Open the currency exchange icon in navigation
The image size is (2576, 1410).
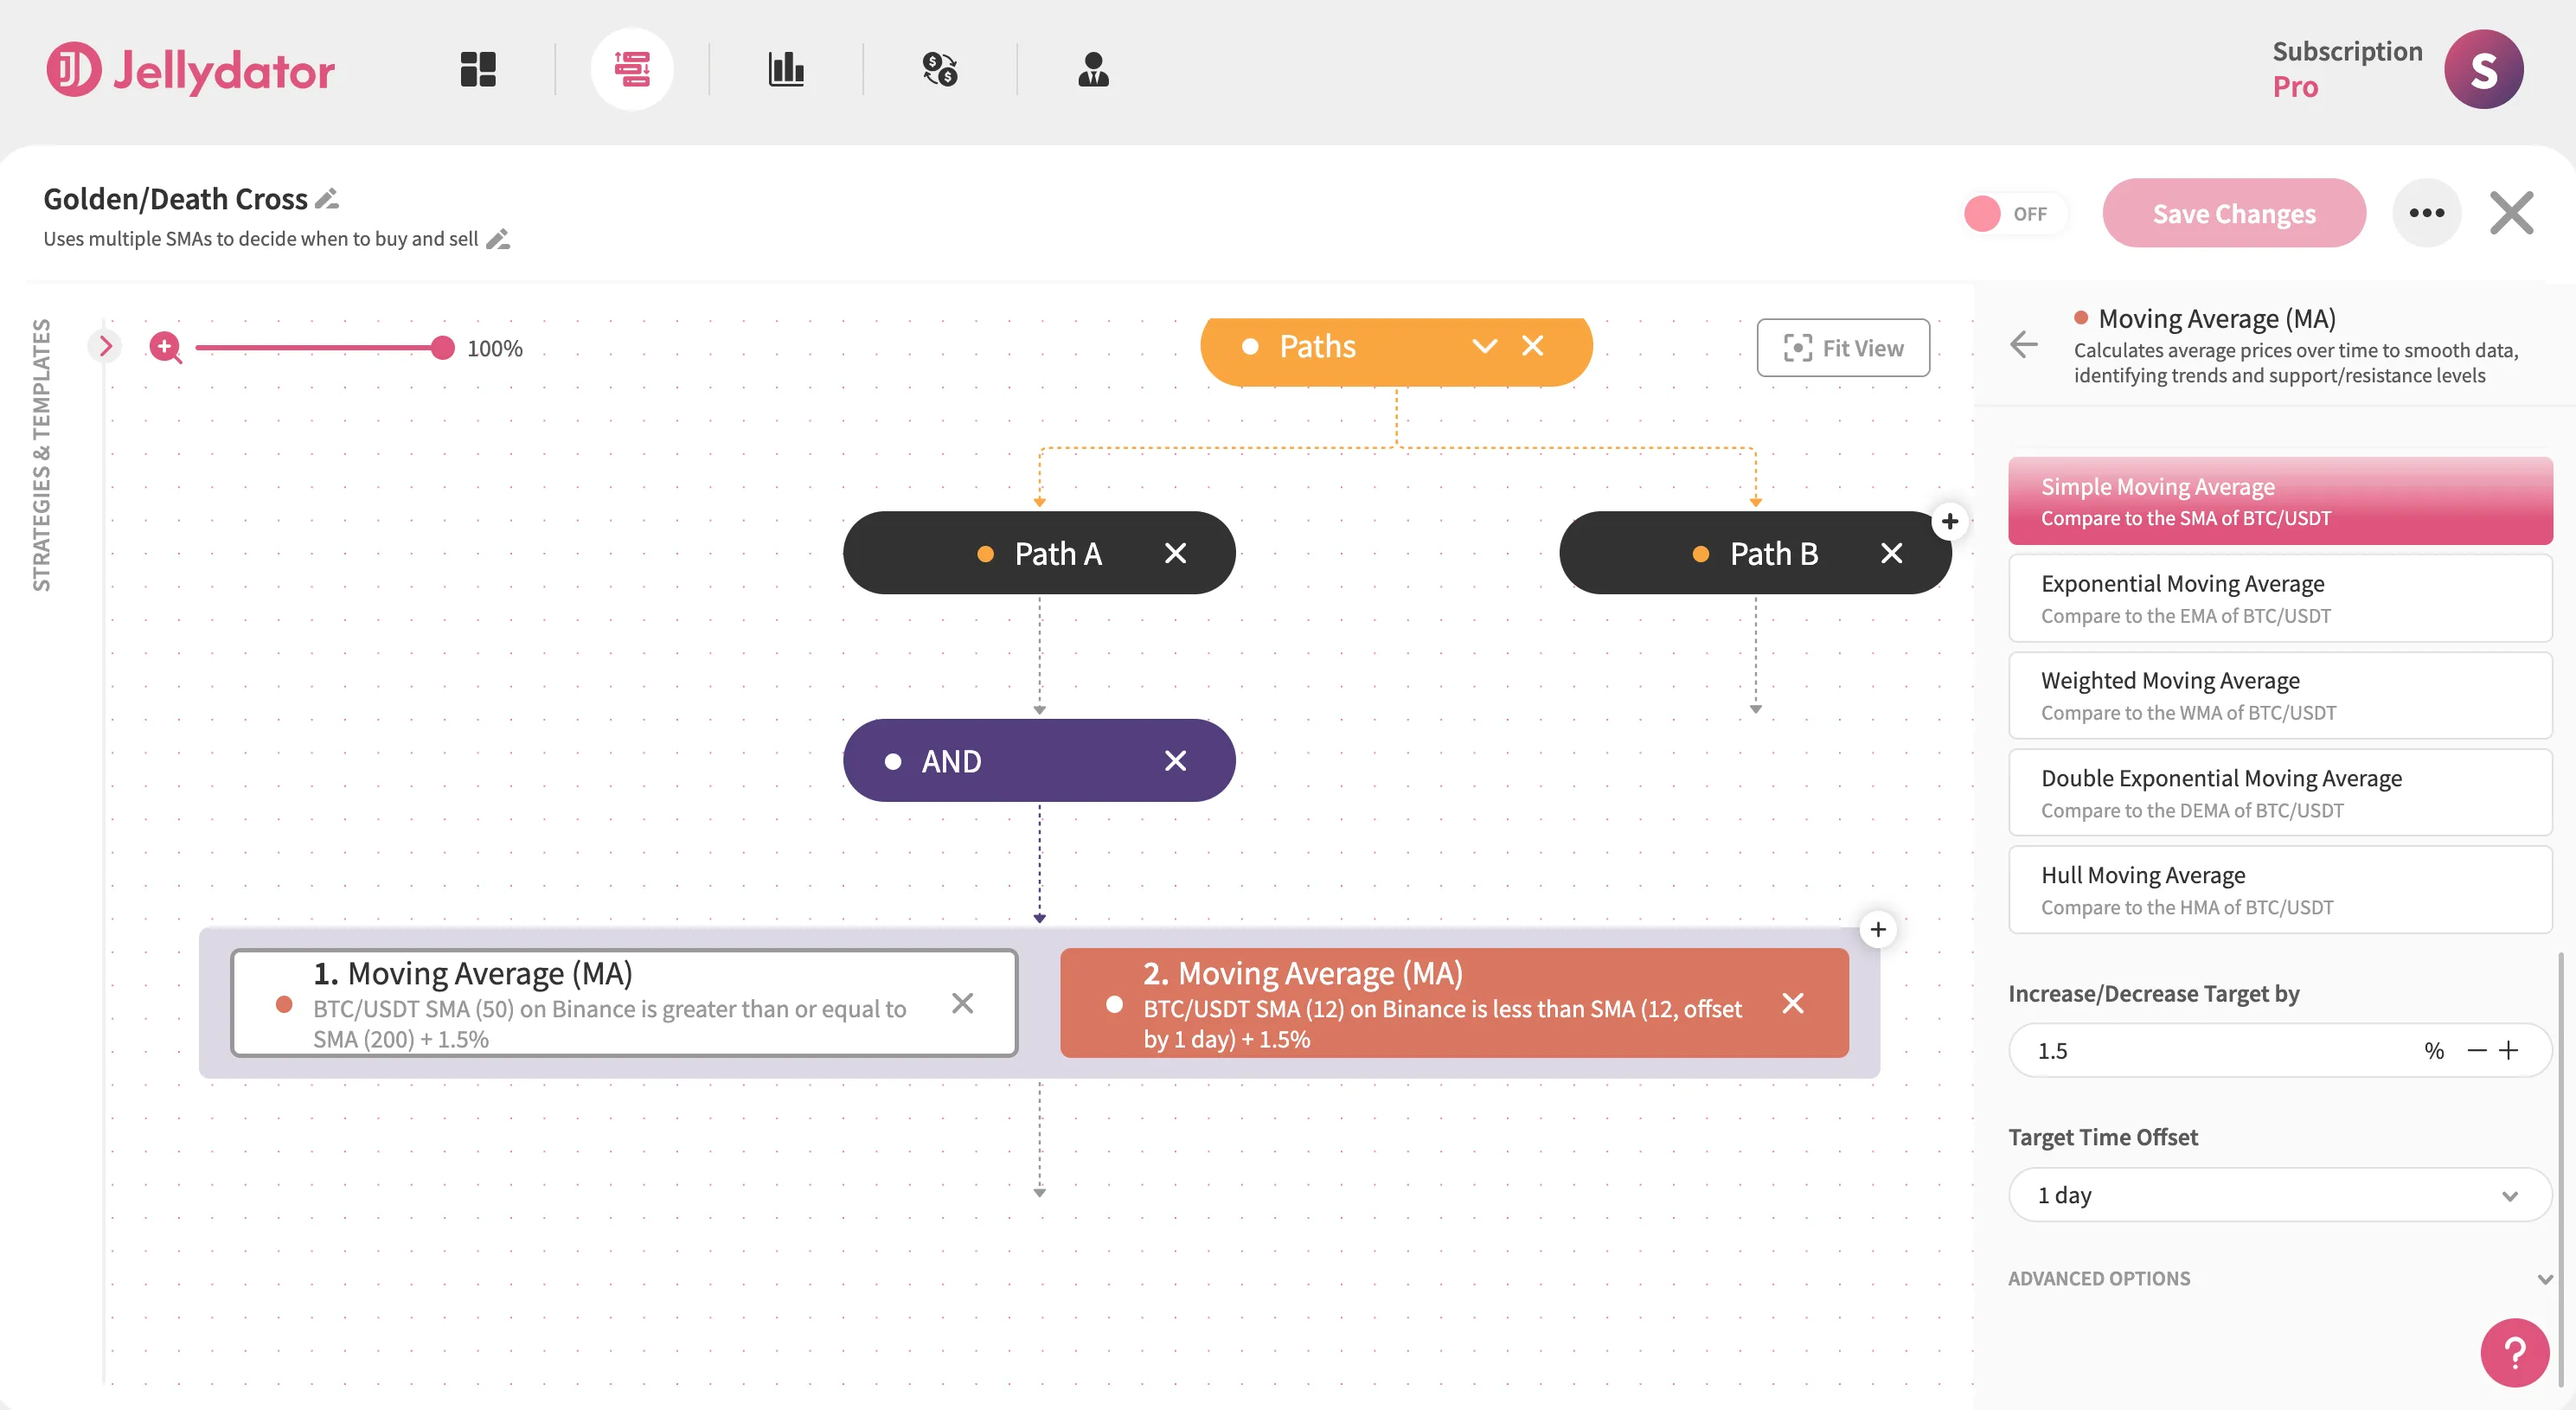940,69
